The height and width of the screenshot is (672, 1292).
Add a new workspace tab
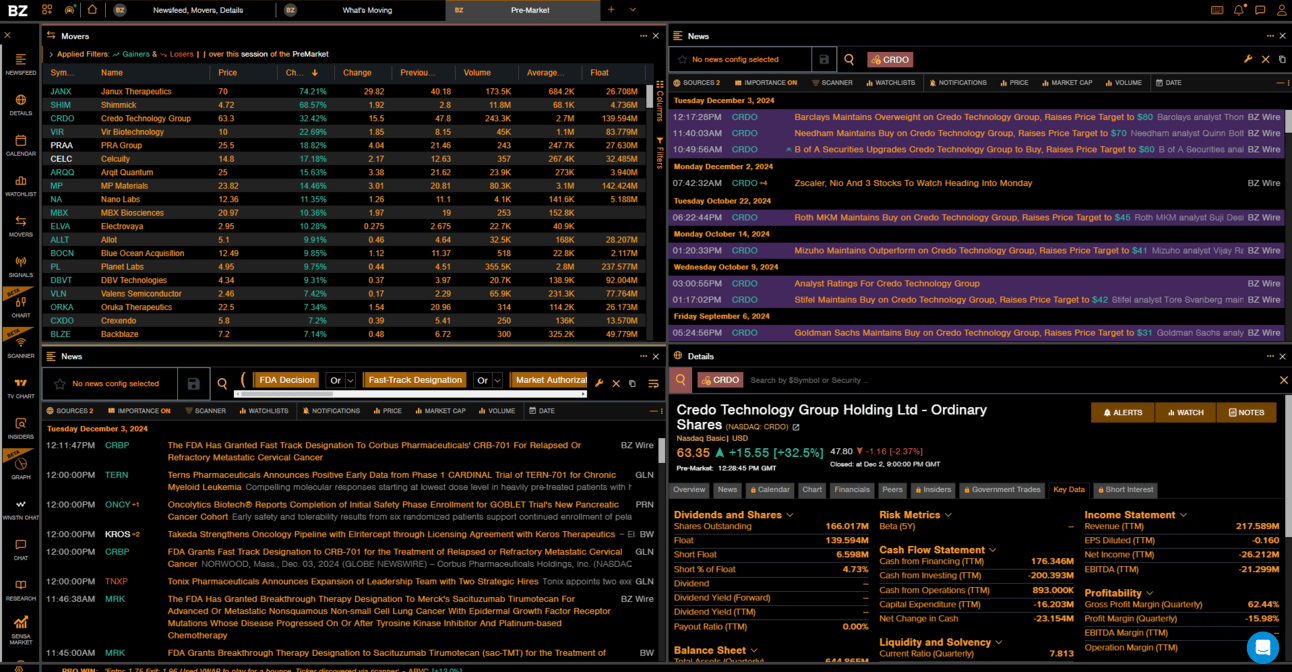[x=611, y=10]
